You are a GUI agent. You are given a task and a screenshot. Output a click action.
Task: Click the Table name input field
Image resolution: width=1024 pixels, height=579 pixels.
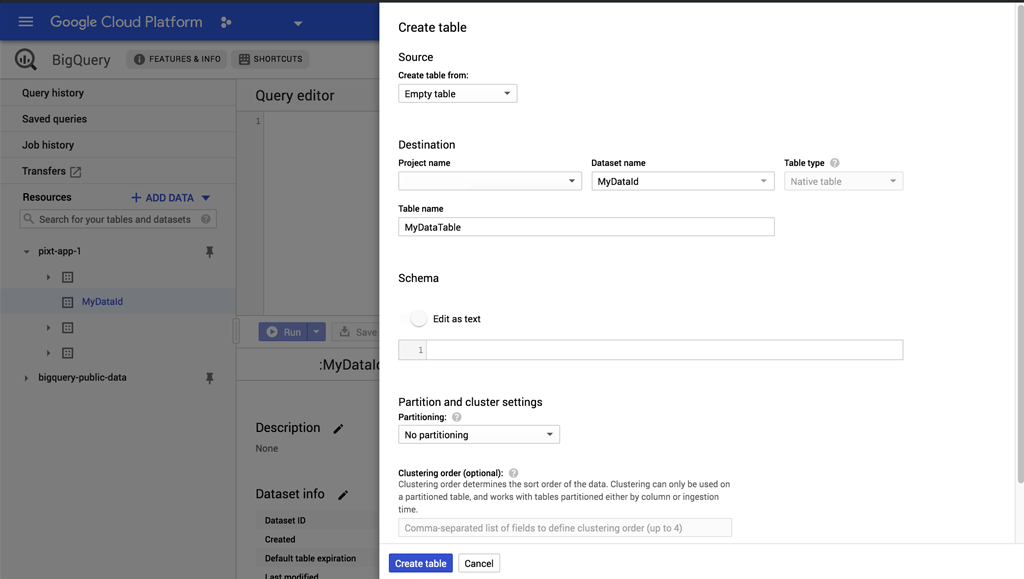pyautogui.click(x=586, y=227)
